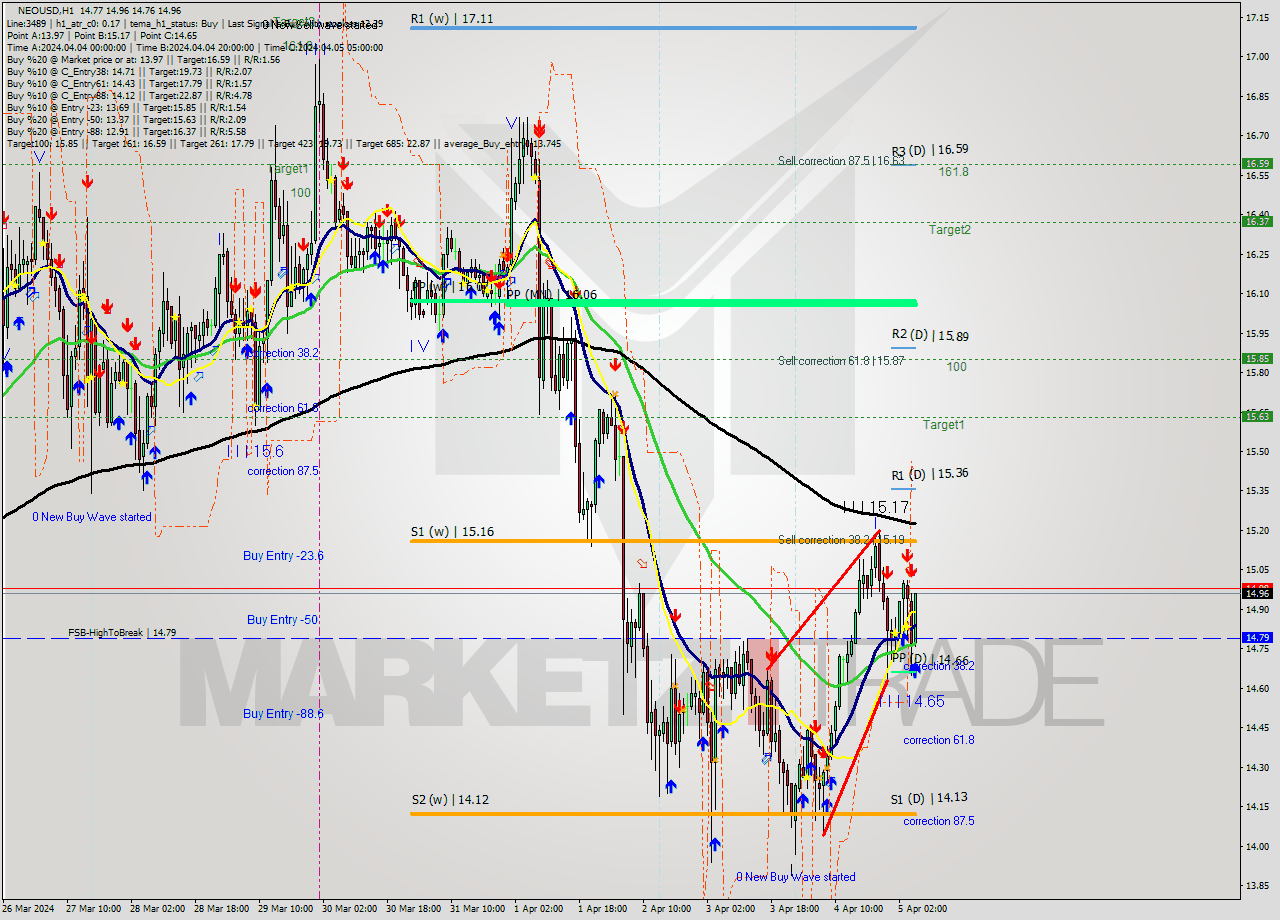Viewport: 1280px width, 920px height.
Task: Click the 26 Mar 2024 date label
Action: (27, 909)
